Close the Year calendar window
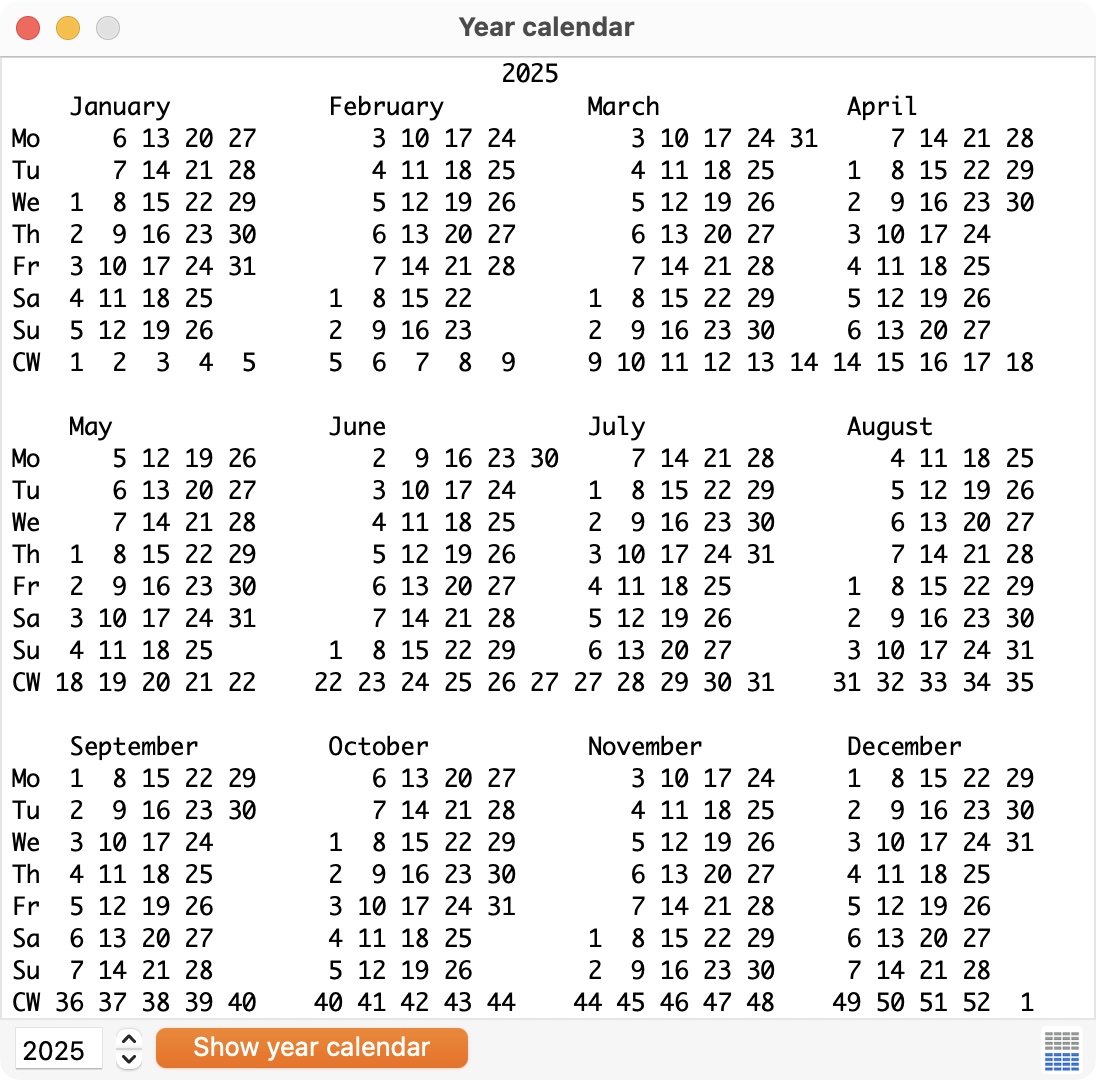Image resolution: width=1096 pixels, height=1080 pixels. click(28, 28)
